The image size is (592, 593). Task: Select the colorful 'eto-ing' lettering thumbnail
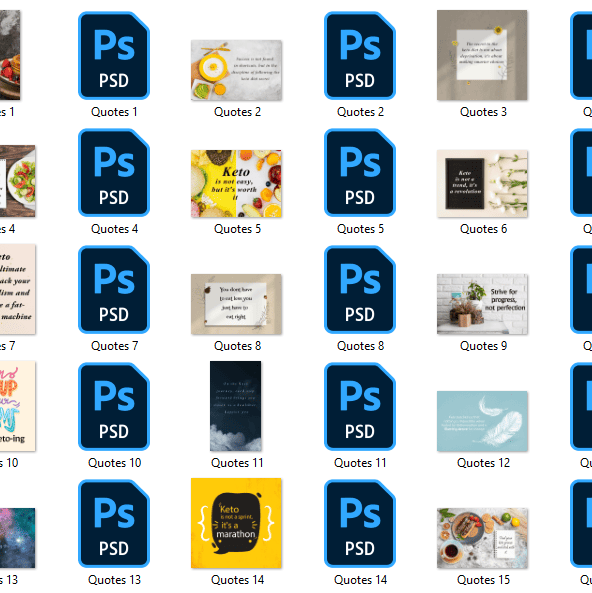17,406
